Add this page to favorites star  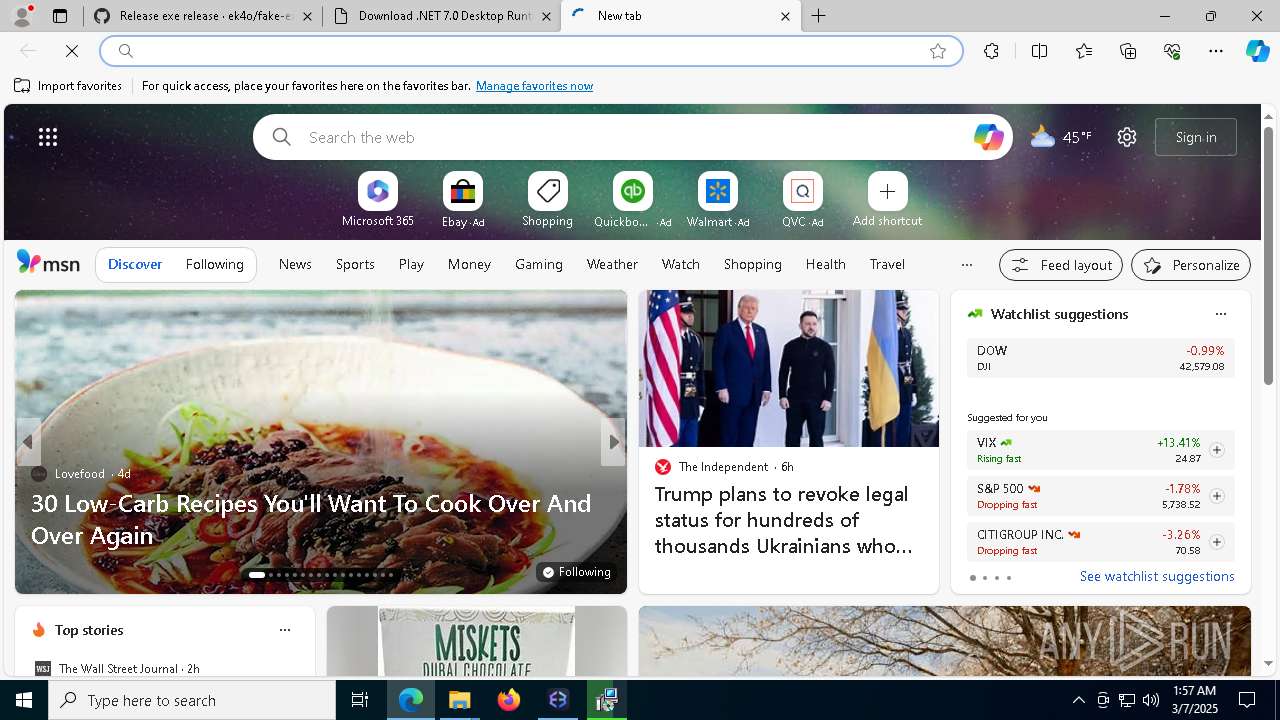pyautogui.click(x=938, y=51)
